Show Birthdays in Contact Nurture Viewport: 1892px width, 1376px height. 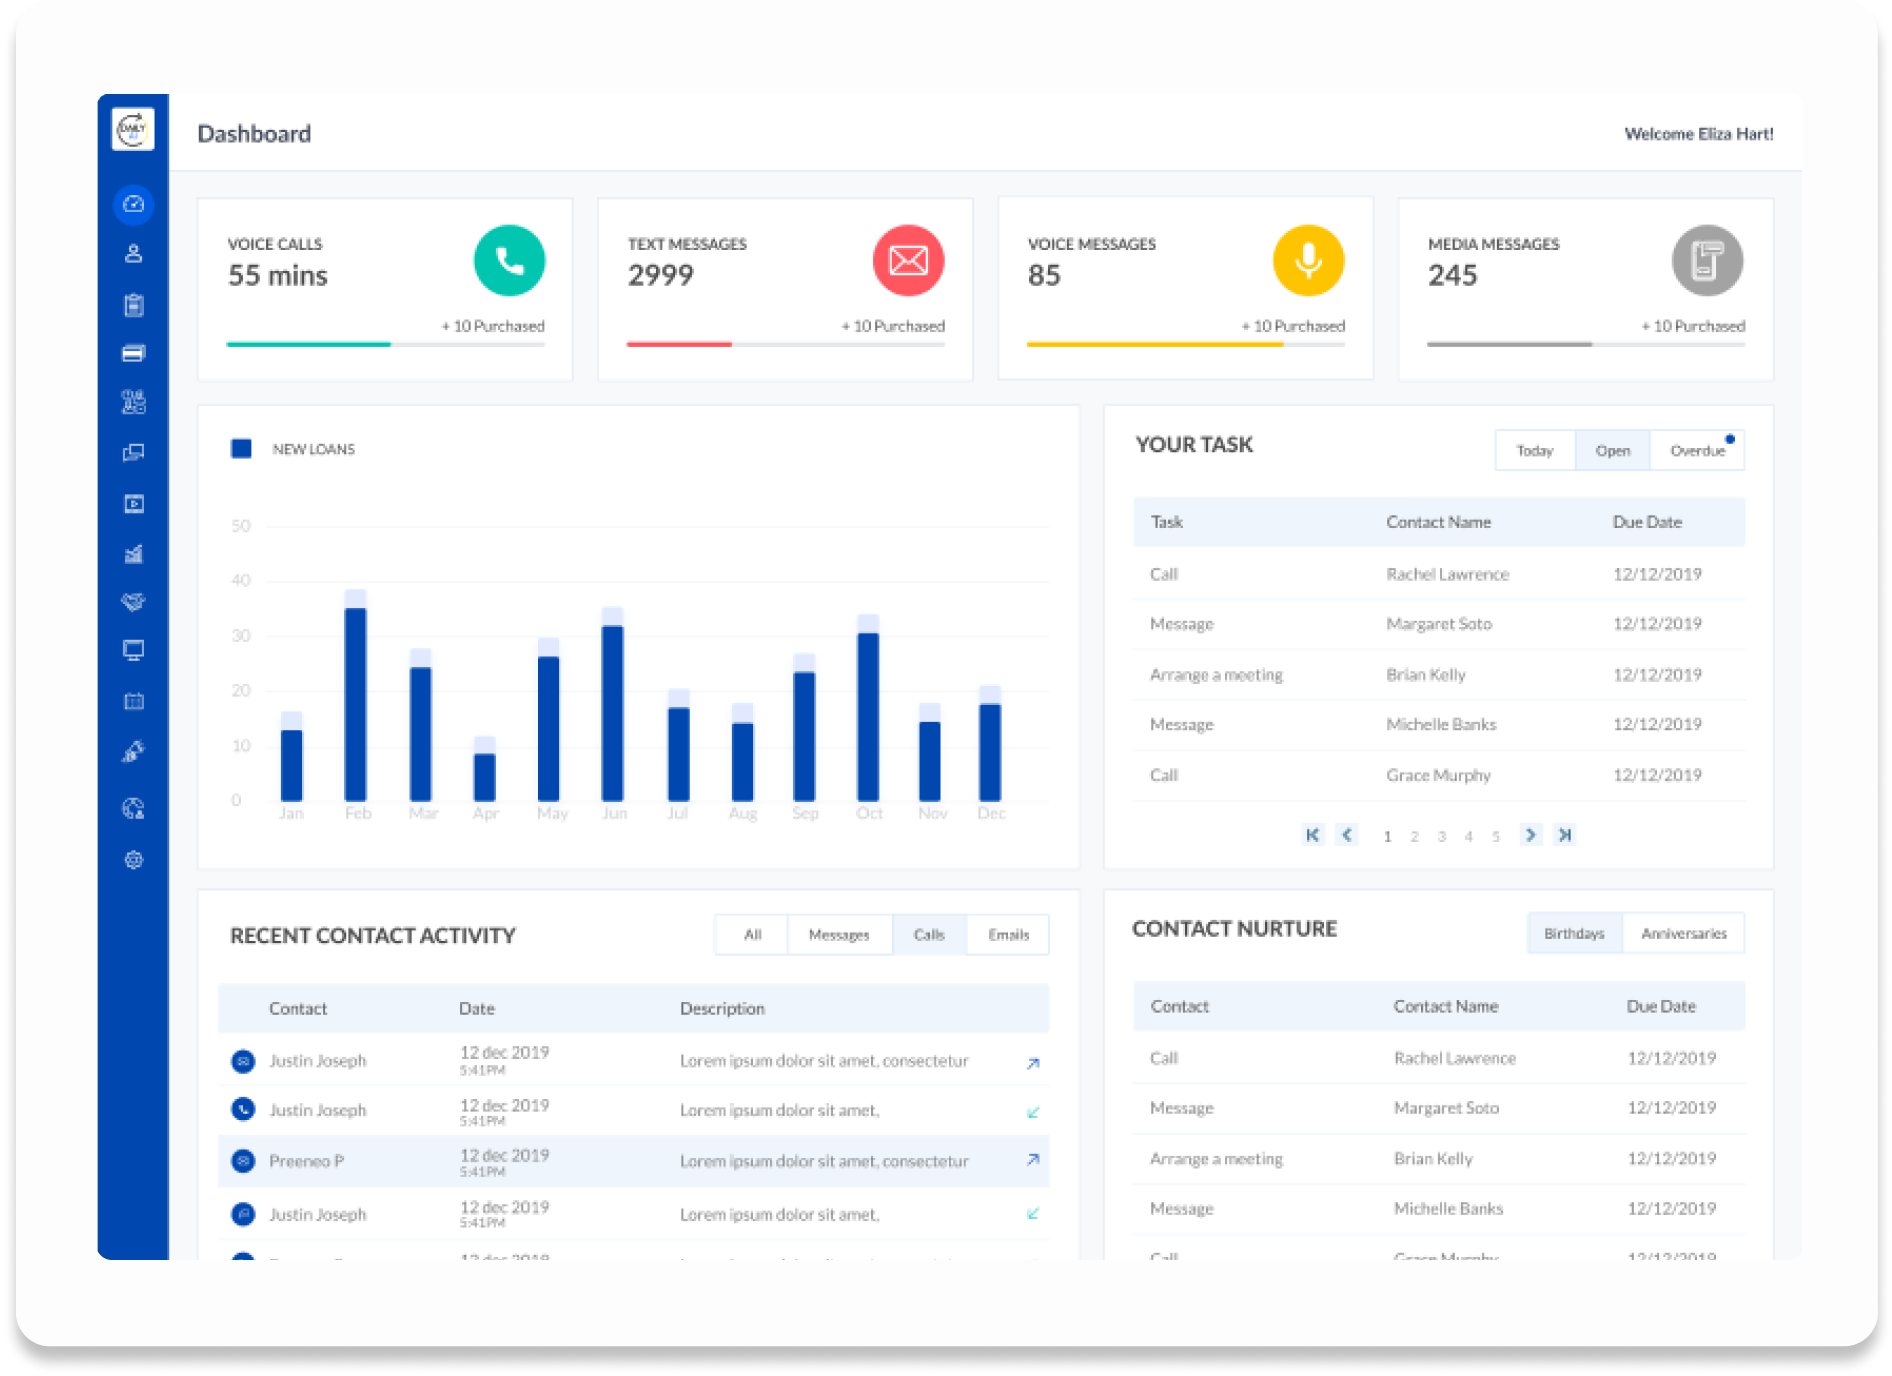(1574, 934)
